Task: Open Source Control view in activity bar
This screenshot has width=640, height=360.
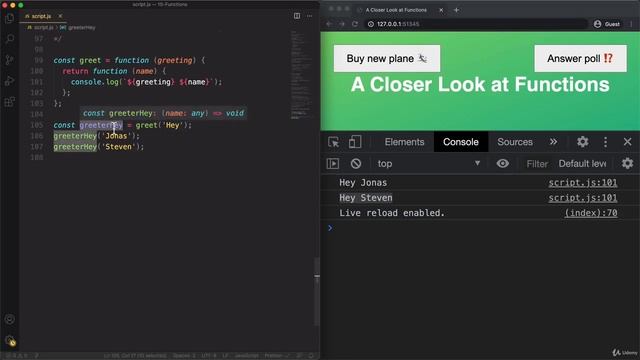Action: [x=9, y=60]
